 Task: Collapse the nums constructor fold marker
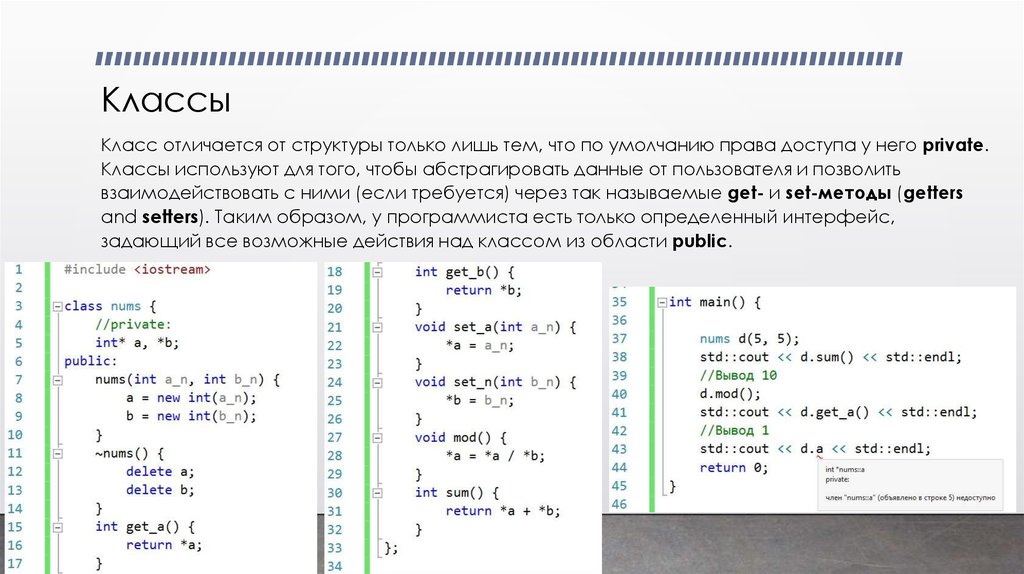pyautogui.click(x=56, y=380)
